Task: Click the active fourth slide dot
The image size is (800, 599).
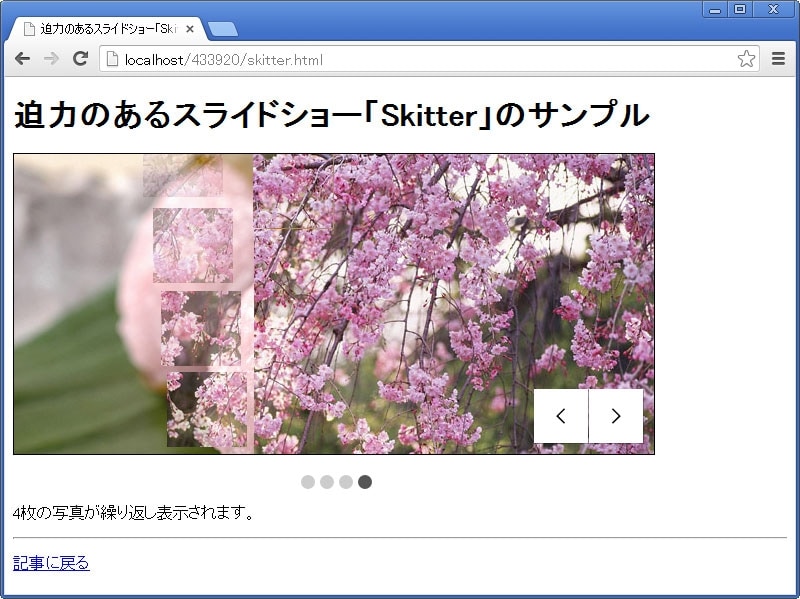Action: pos(365,482)
